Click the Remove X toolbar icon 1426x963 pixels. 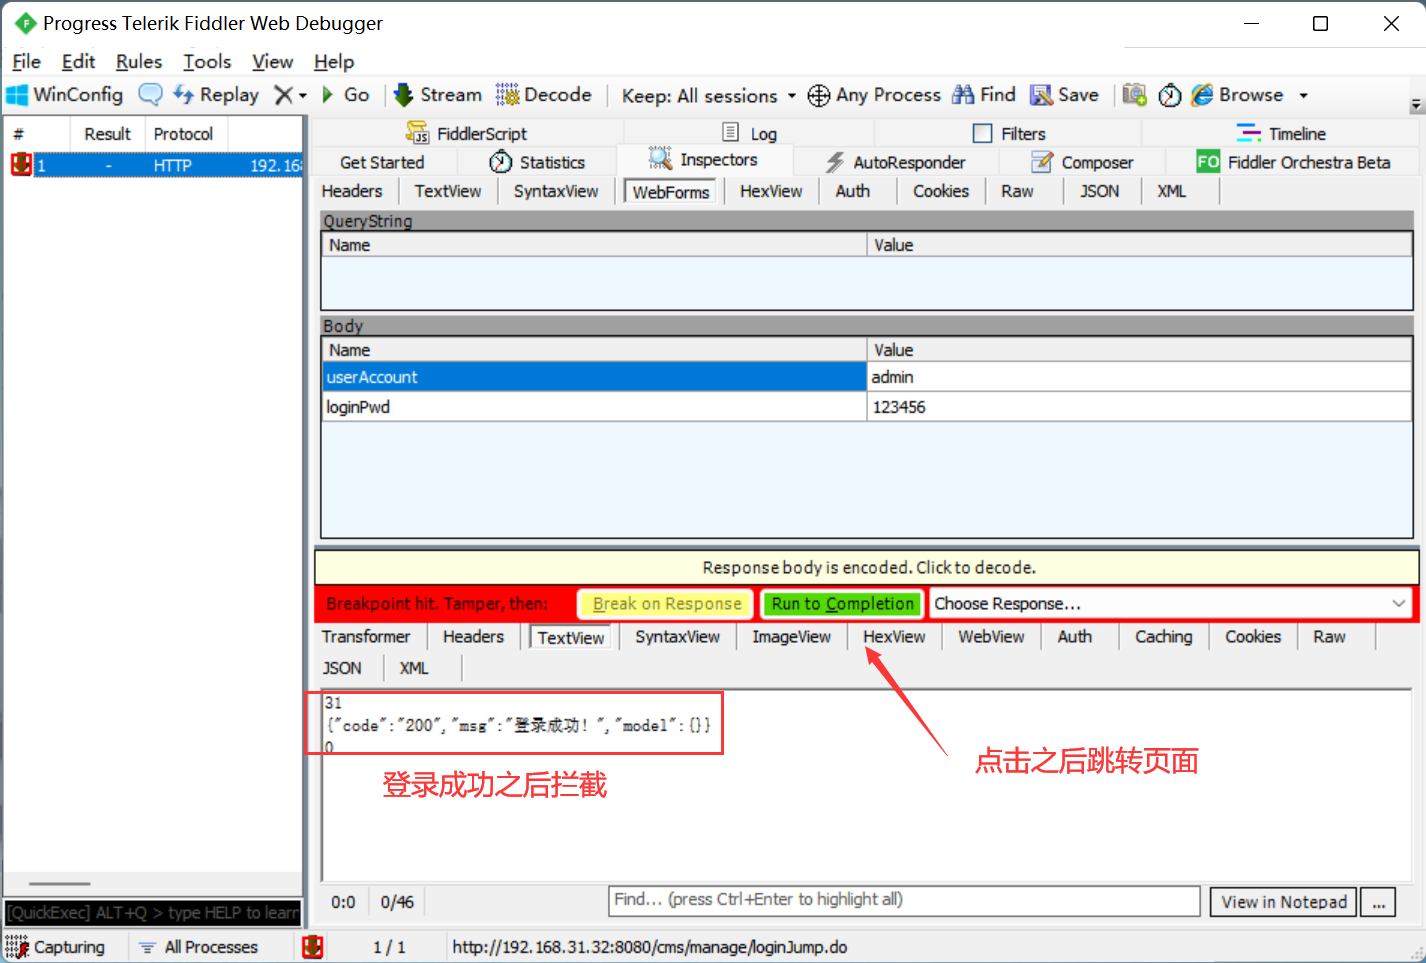(x=284, y=95)
